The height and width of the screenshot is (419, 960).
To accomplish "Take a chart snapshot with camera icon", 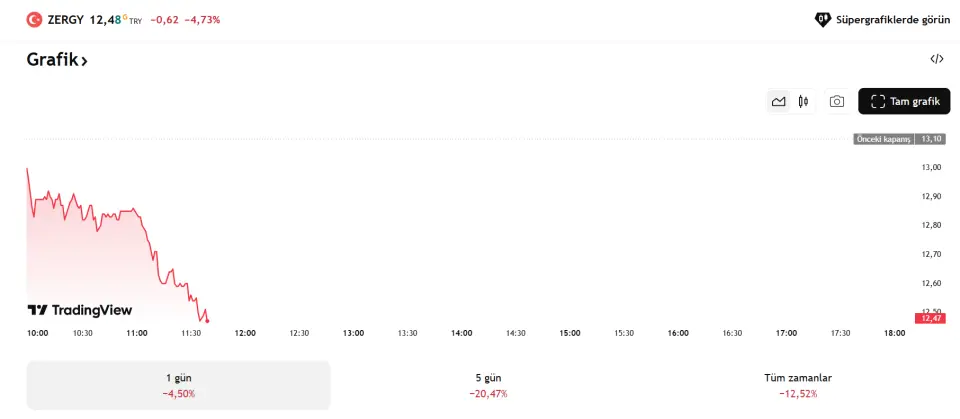I will [837, 101].
